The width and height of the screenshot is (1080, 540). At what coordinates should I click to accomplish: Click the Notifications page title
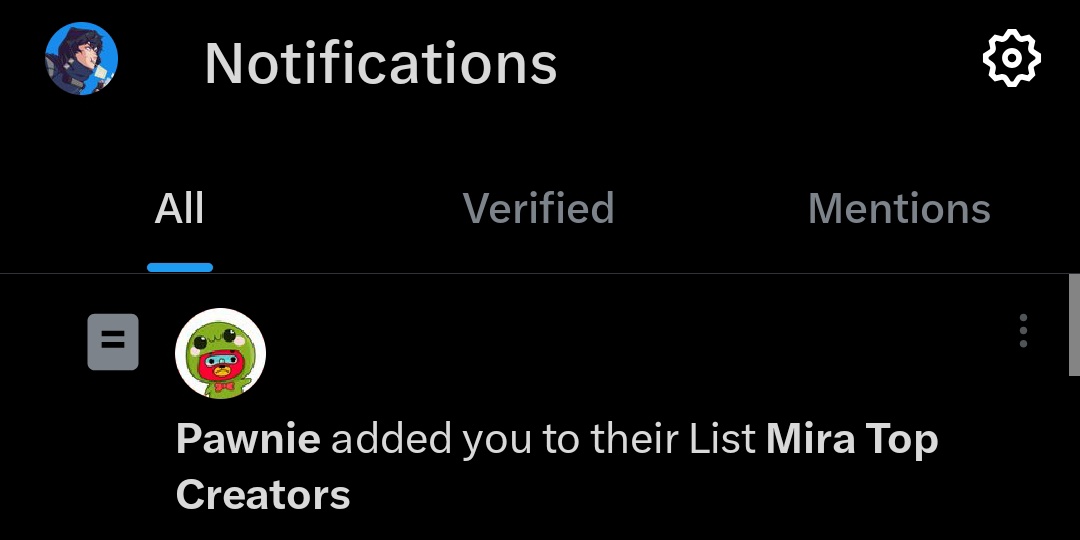380,63
